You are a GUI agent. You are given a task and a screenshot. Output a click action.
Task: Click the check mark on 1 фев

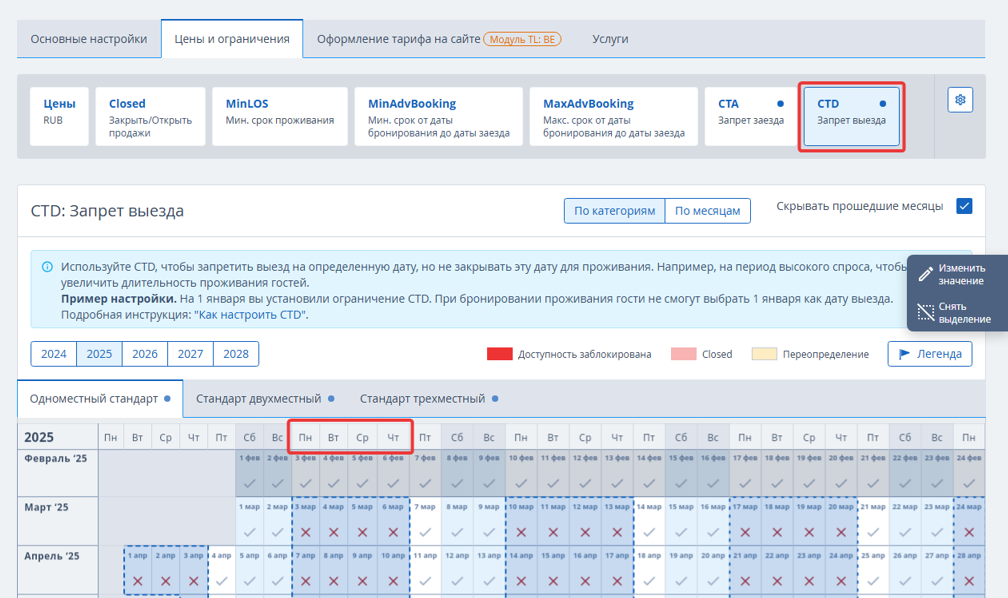point(249,484)
